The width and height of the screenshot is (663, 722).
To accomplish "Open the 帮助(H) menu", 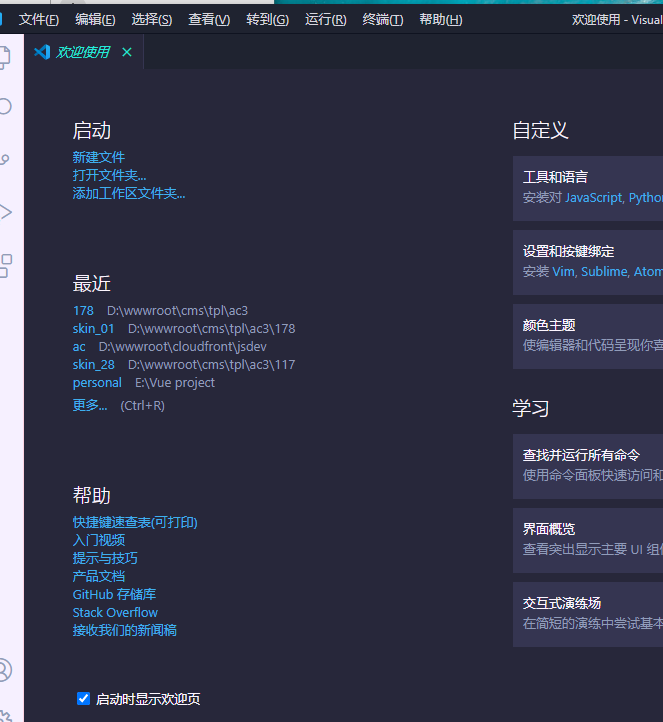I will coord(441,19).
